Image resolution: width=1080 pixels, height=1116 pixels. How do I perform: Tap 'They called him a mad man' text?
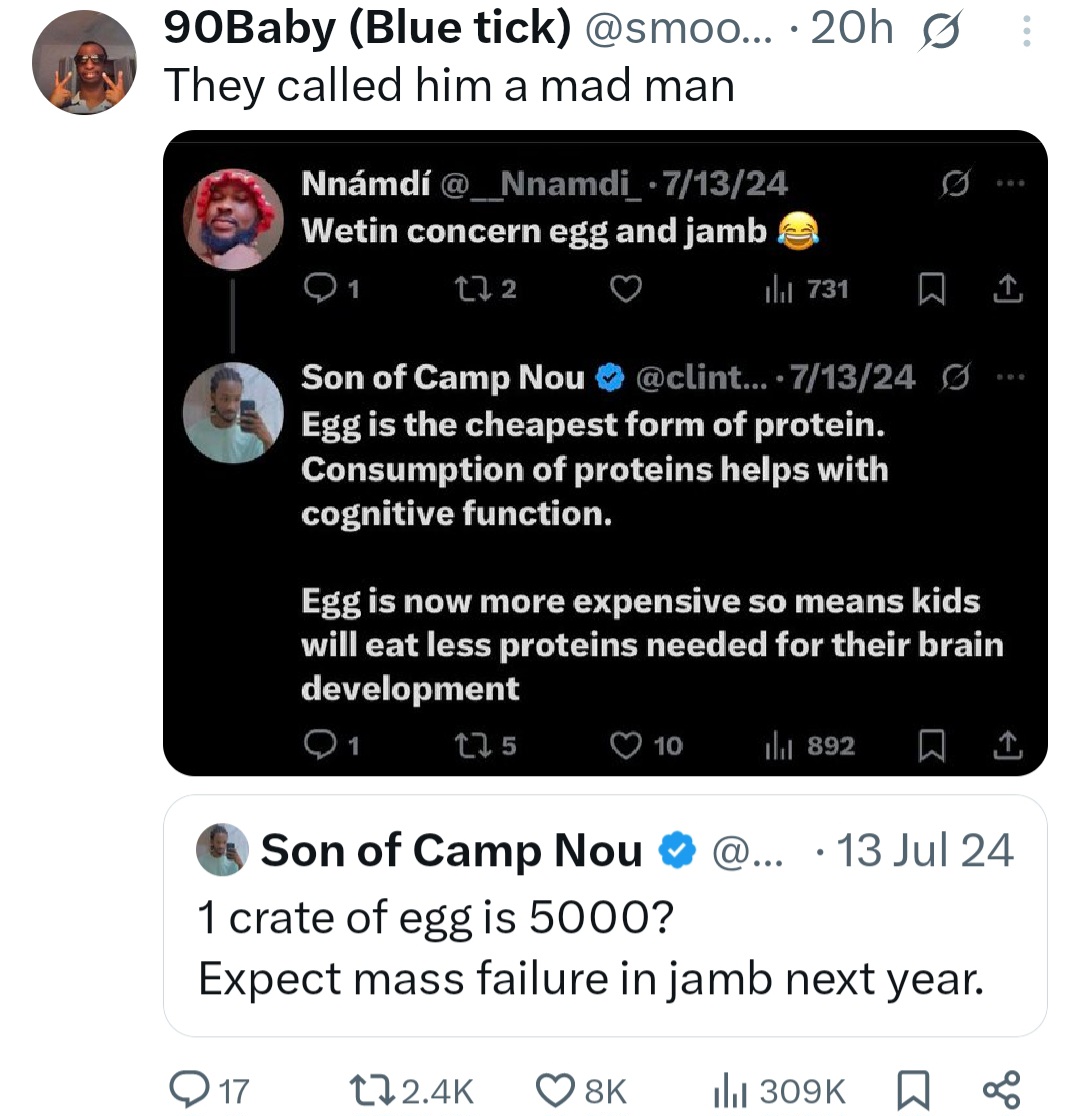coord(449,85)
